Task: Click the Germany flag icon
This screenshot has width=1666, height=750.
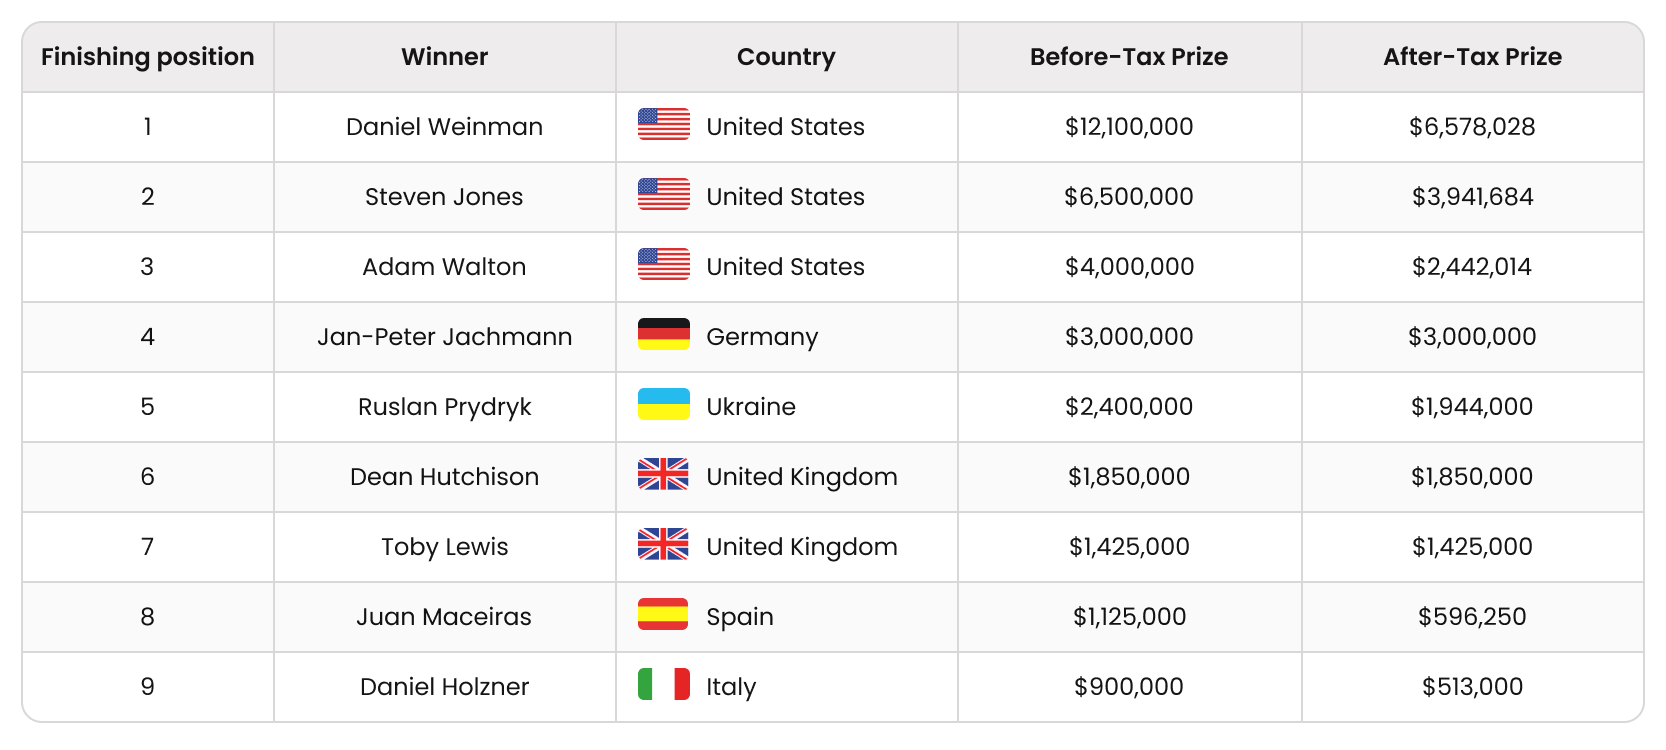Action: [x=664, y=335]
